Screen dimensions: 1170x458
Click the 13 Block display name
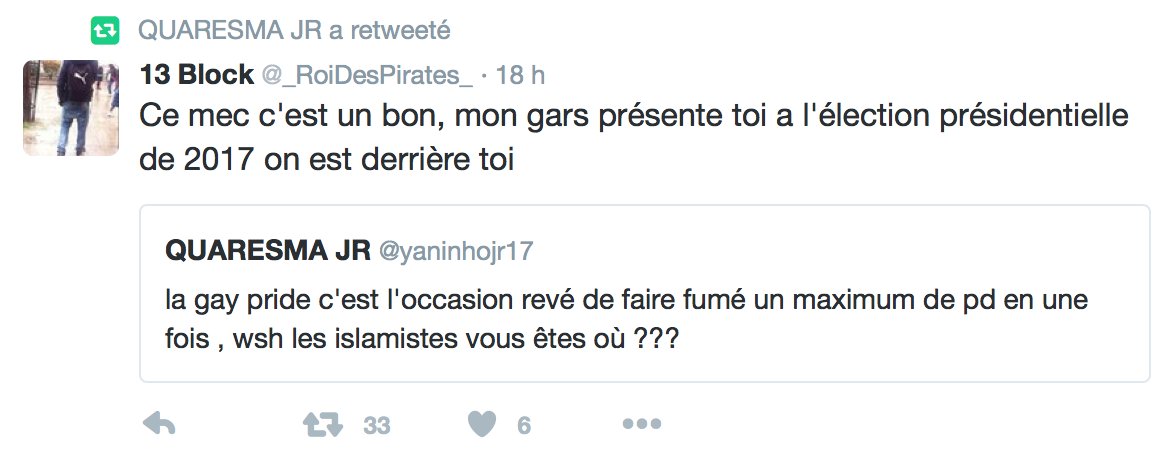tap(195, 76)
